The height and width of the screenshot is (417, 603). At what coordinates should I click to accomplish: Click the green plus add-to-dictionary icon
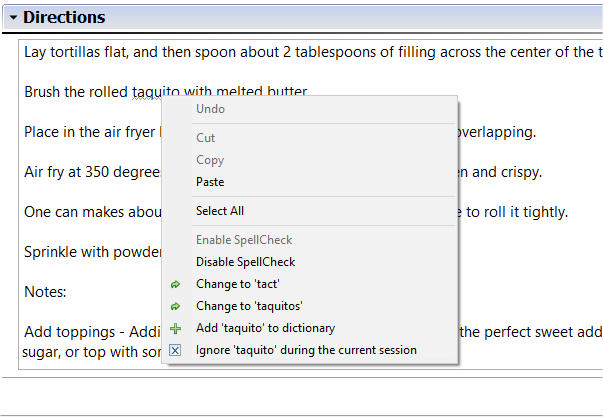(x=175, y=329)
